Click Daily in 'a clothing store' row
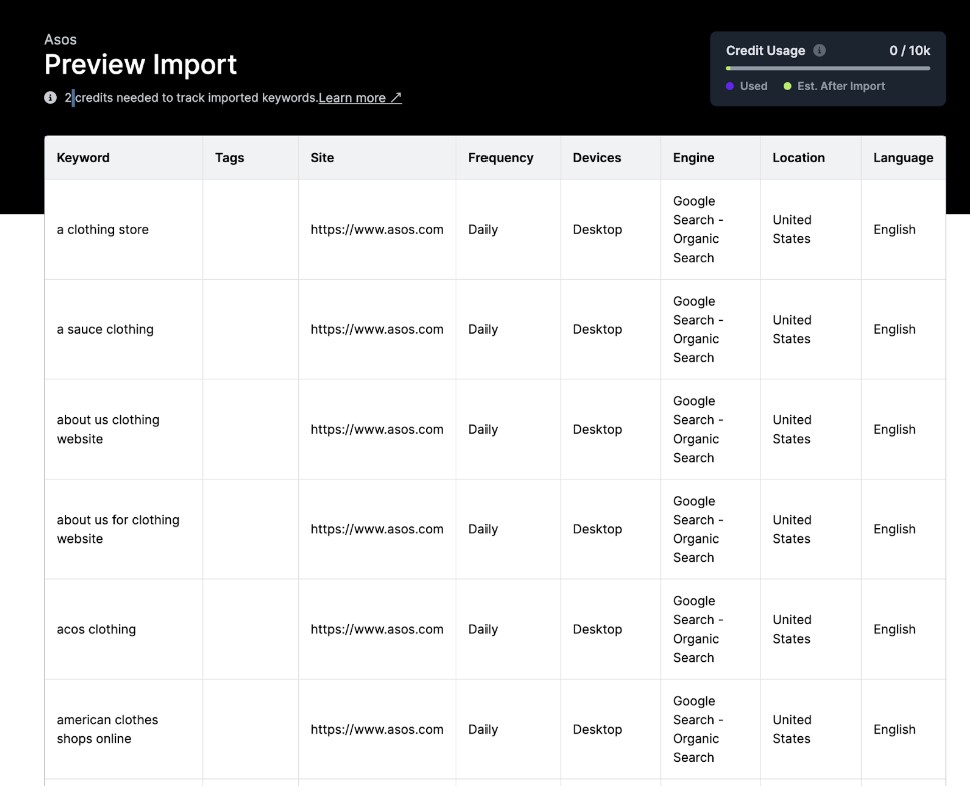 [483, 229]
